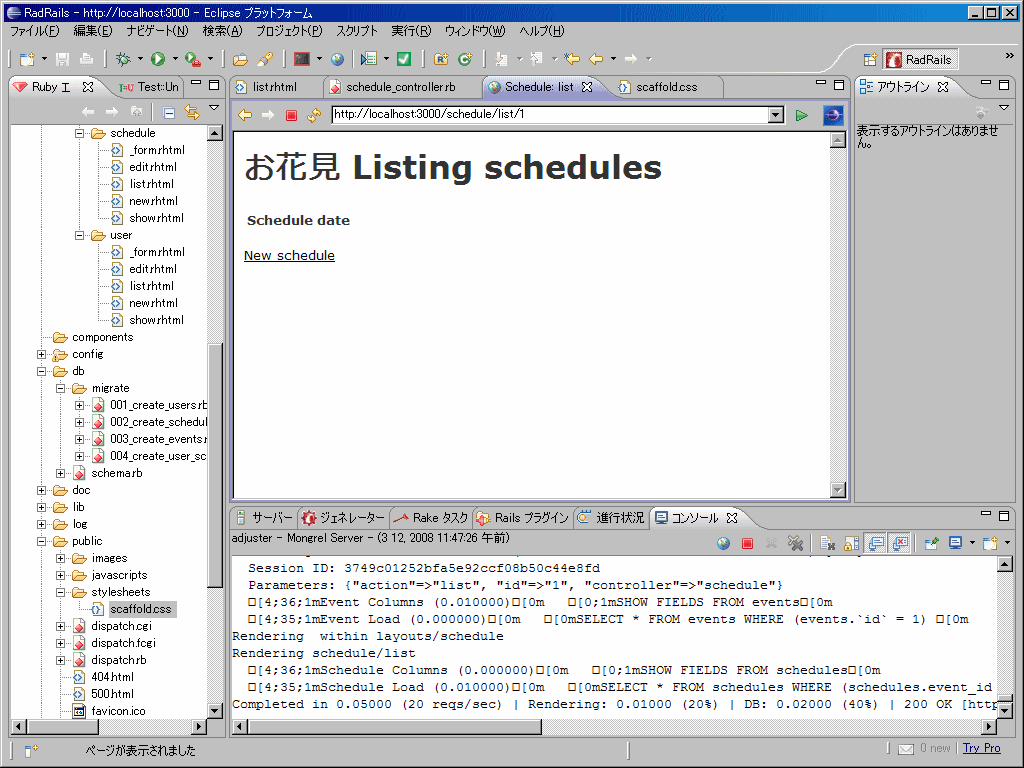Stop the Mongrel server
The width and height of the screenshot is (1024, 768).
[747, 543]
